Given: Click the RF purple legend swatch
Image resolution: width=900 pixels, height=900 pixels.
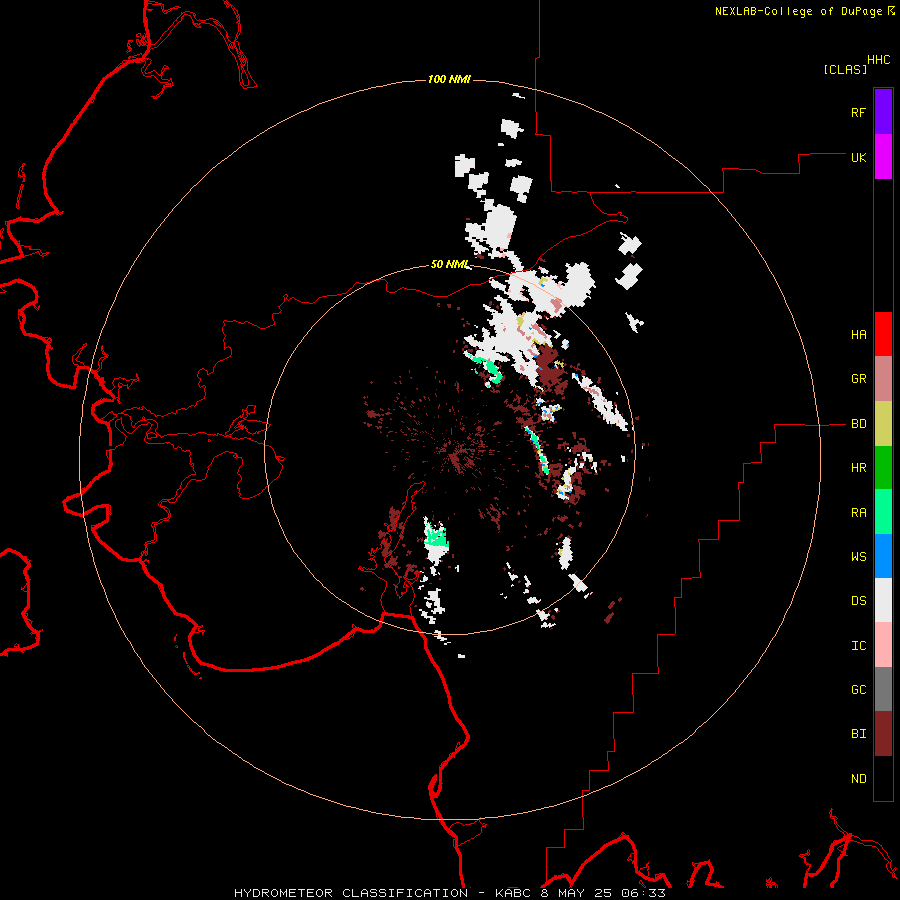Looking at the screenshot, I should (x=883, y=112).
